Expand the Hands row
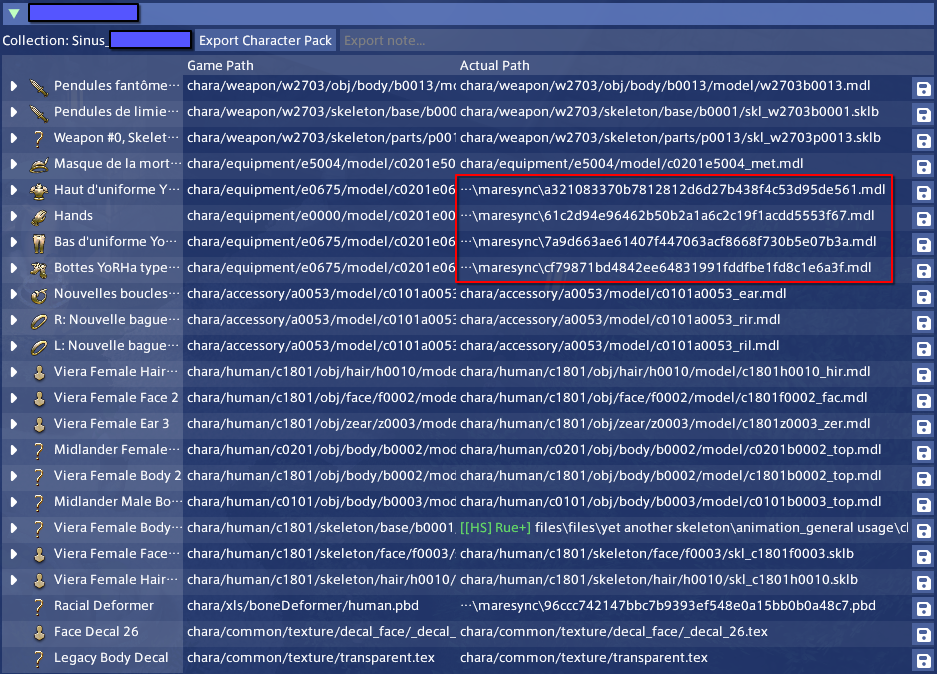937x674 pixels. coord(13,216)
